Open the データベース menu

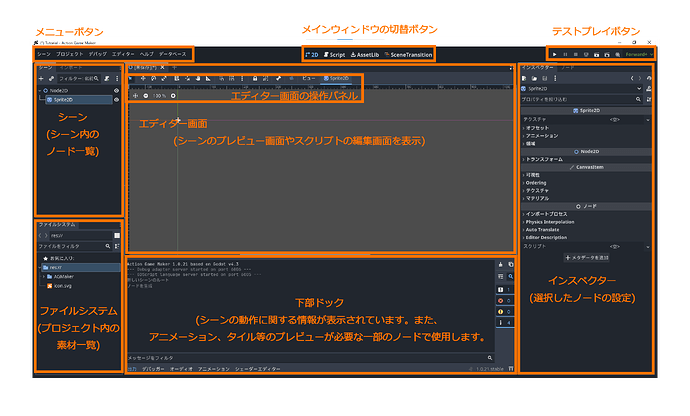[172, 54]
